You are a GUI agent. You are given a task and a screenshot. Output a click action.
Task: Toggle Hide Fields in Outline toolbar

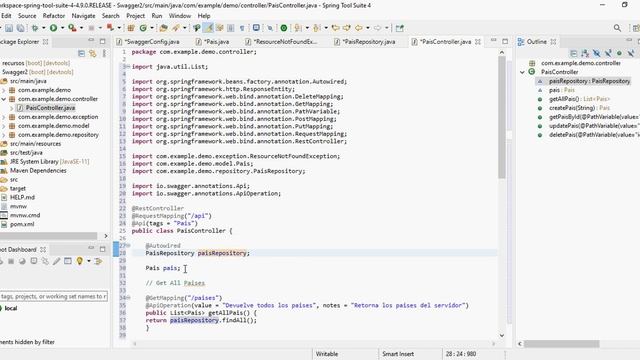click(596, 53)
